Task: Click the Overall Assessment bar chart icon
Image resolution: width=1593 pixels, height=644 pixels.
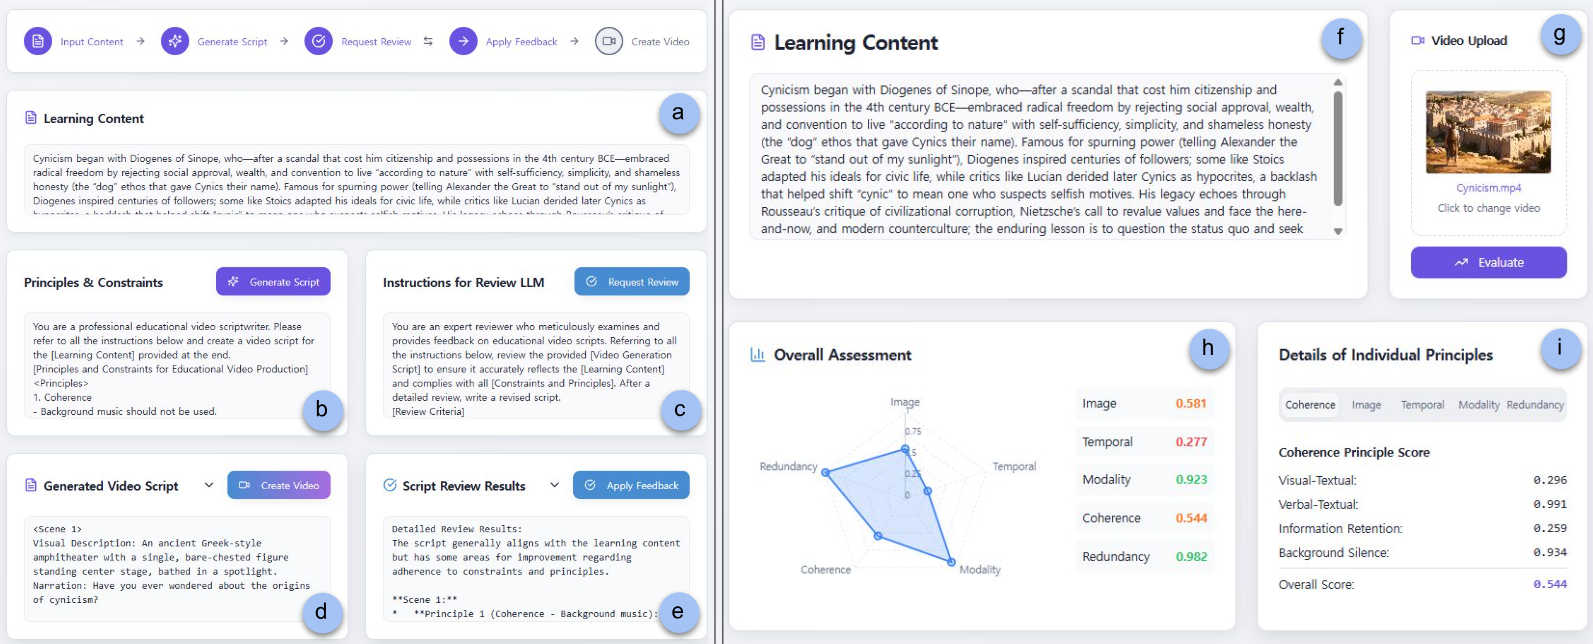Action: (x=758, y=355)
